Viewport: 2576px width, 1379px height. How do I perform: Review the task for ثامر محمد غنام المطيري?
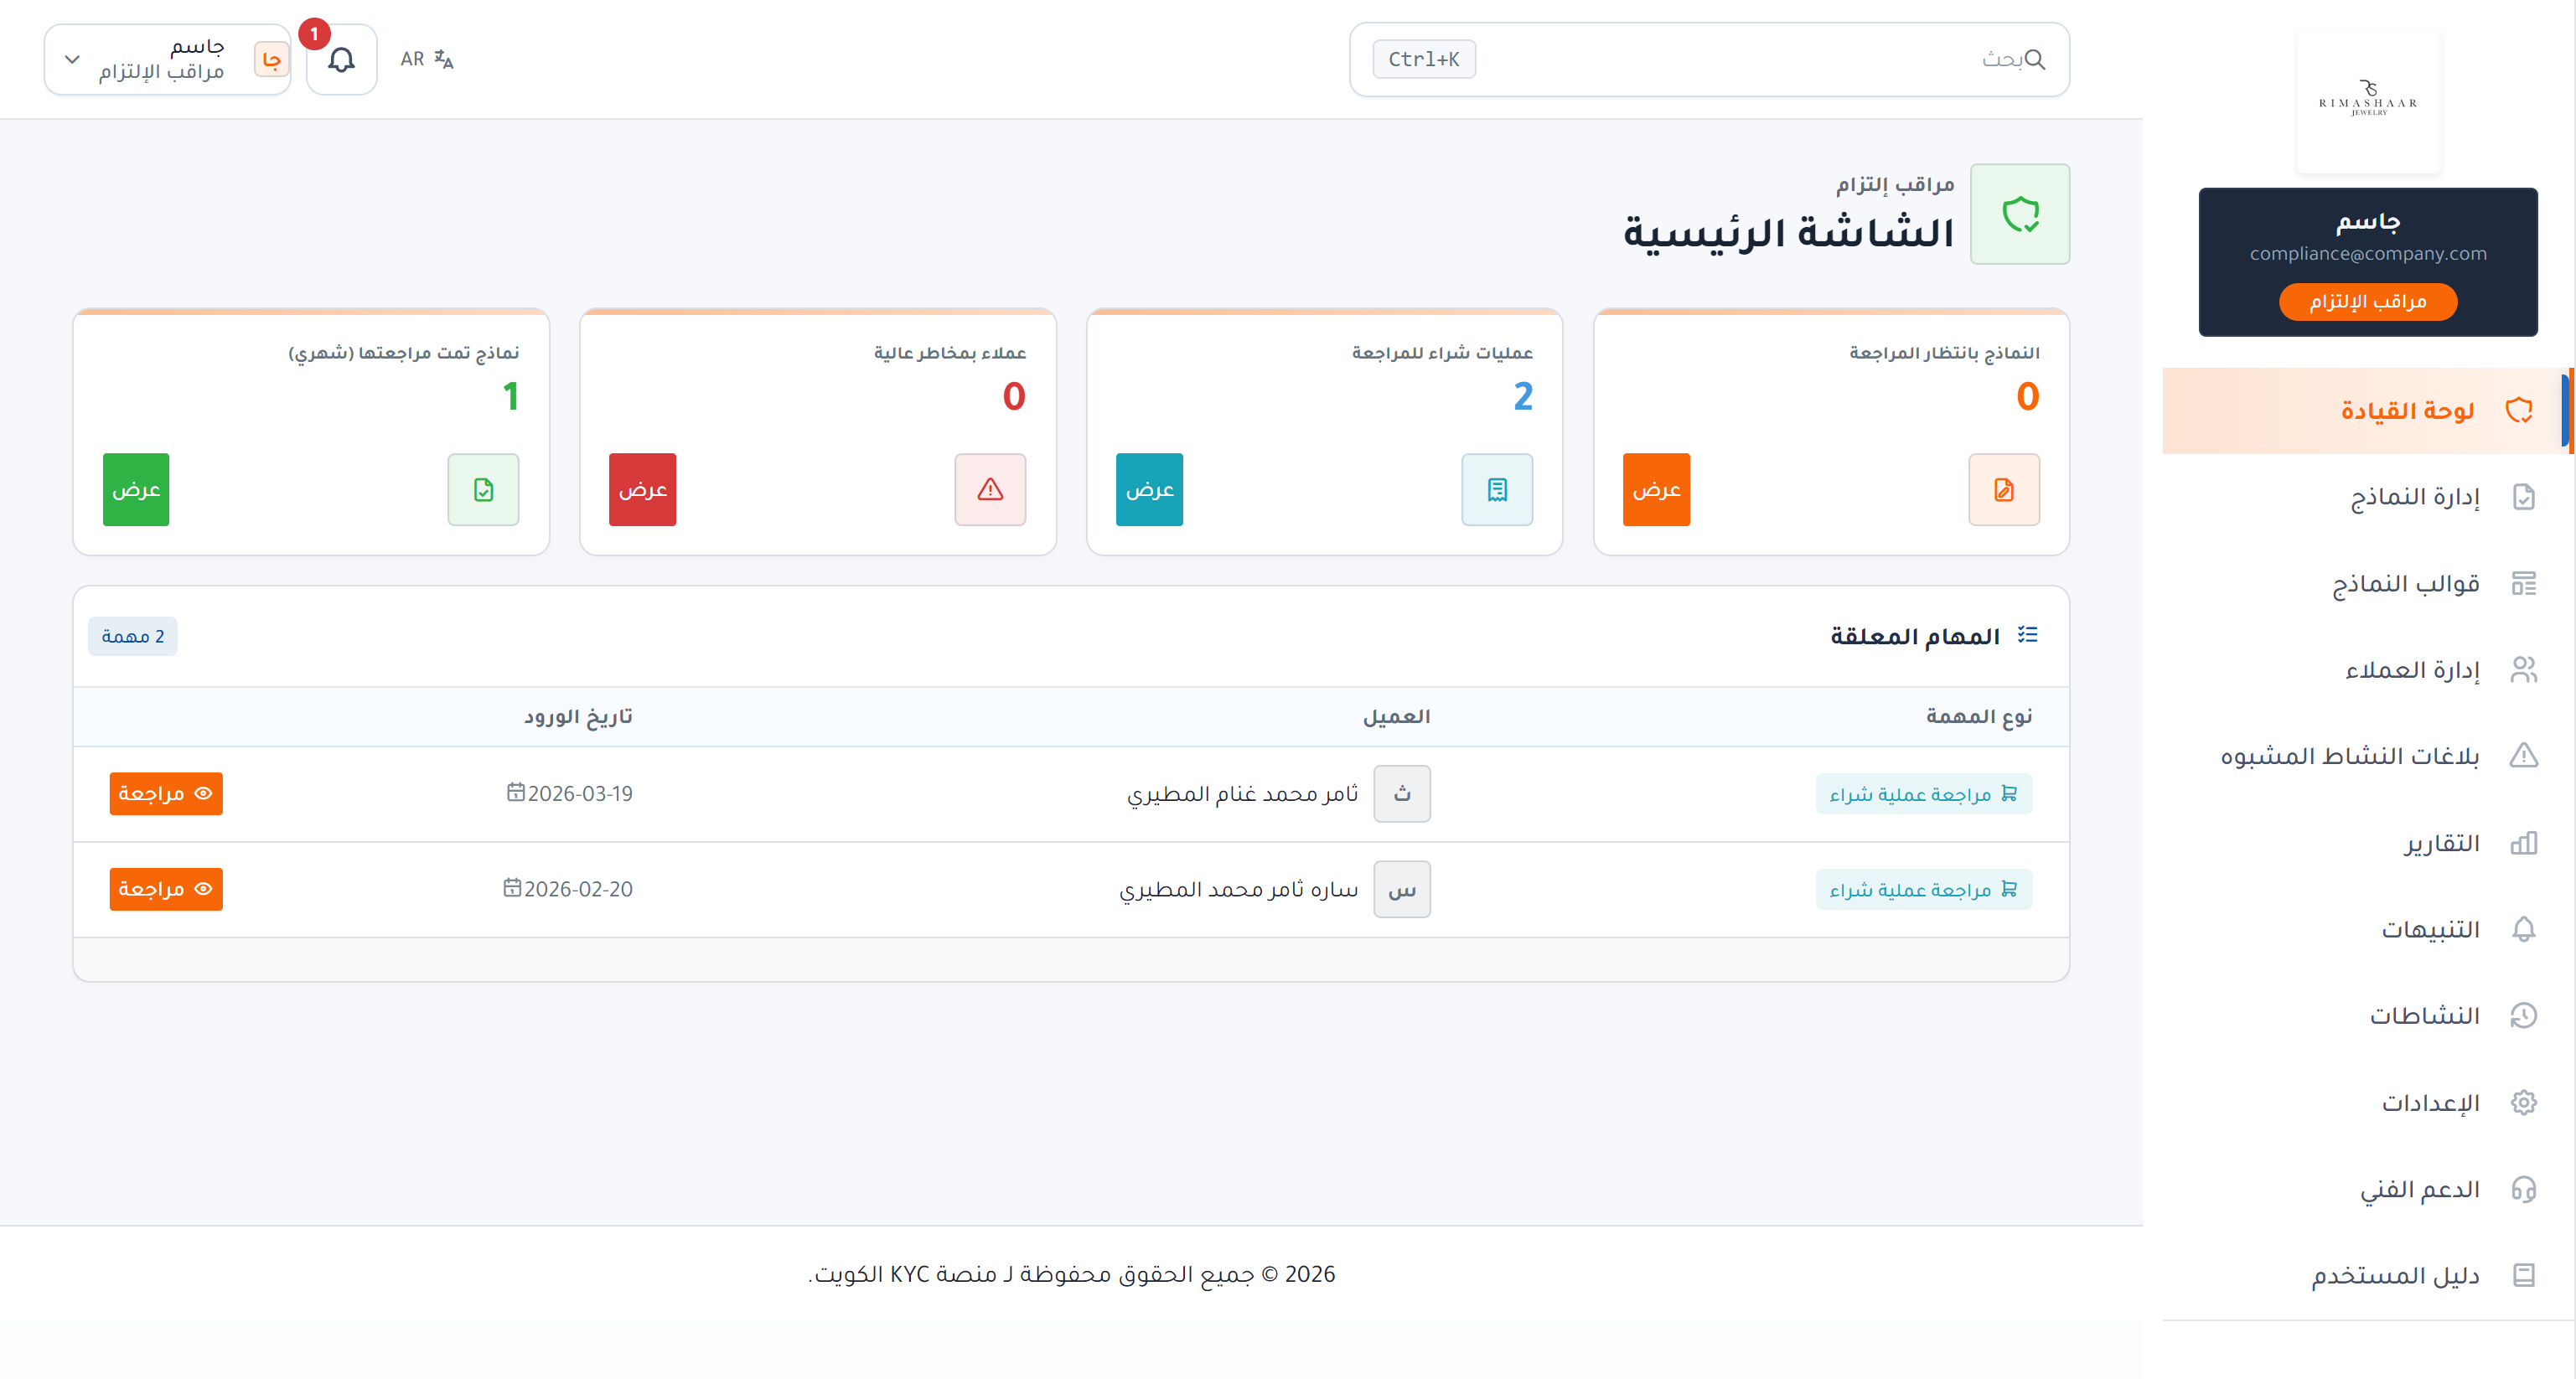pyautogui.click(x=166, y=793)
